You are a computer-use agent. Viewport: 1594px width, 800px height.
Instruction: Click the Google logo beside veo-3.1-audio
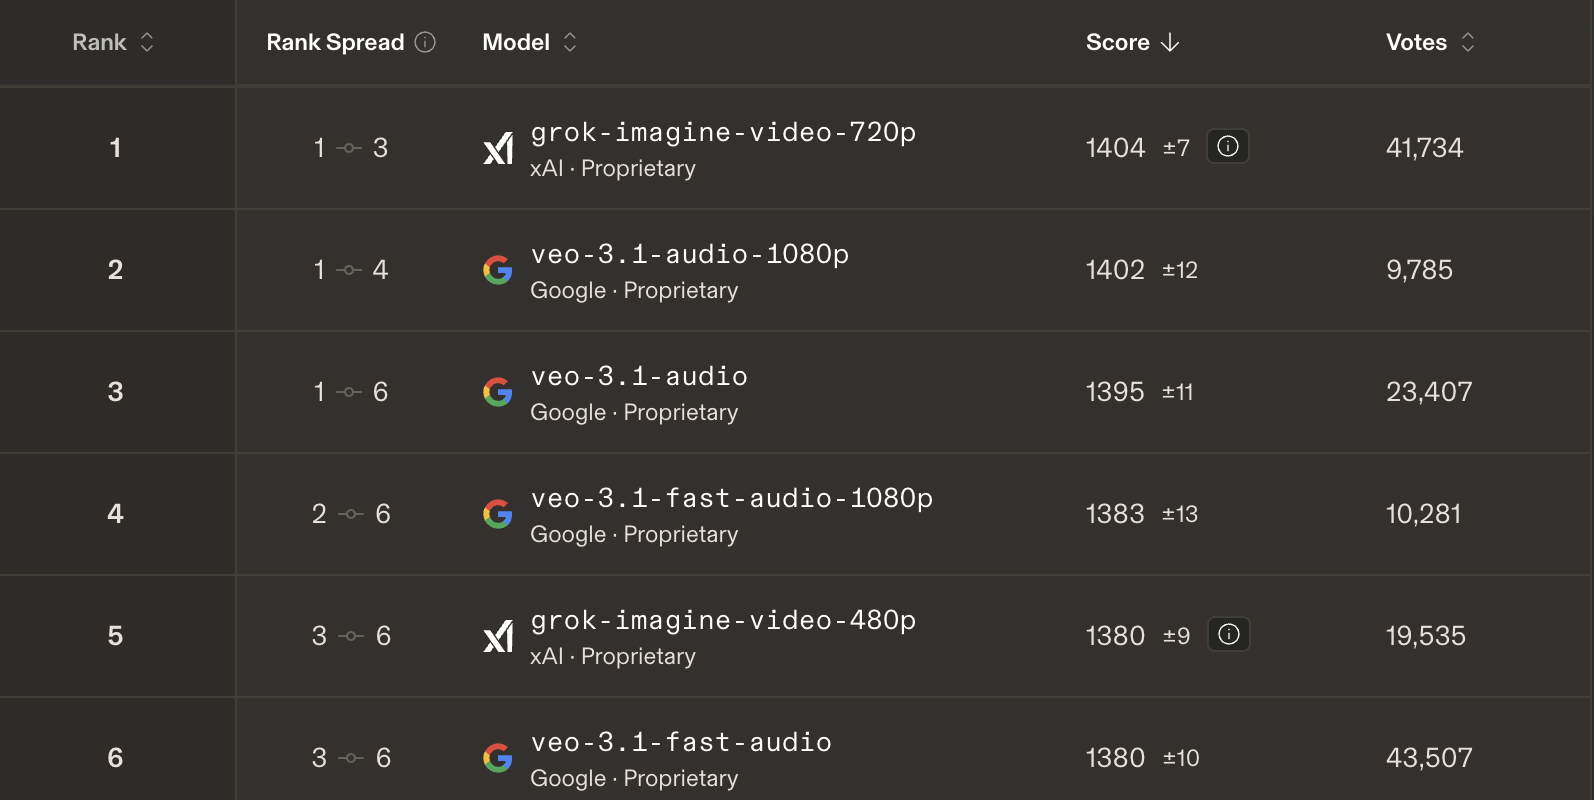click(498, 392)
